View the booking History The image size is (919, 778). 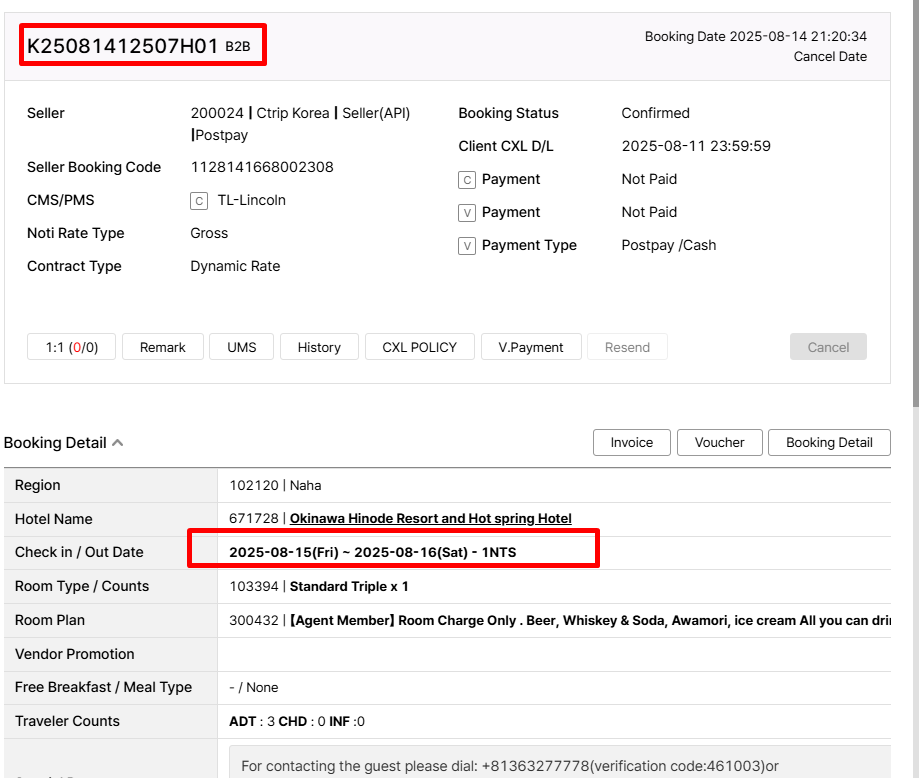319,347
